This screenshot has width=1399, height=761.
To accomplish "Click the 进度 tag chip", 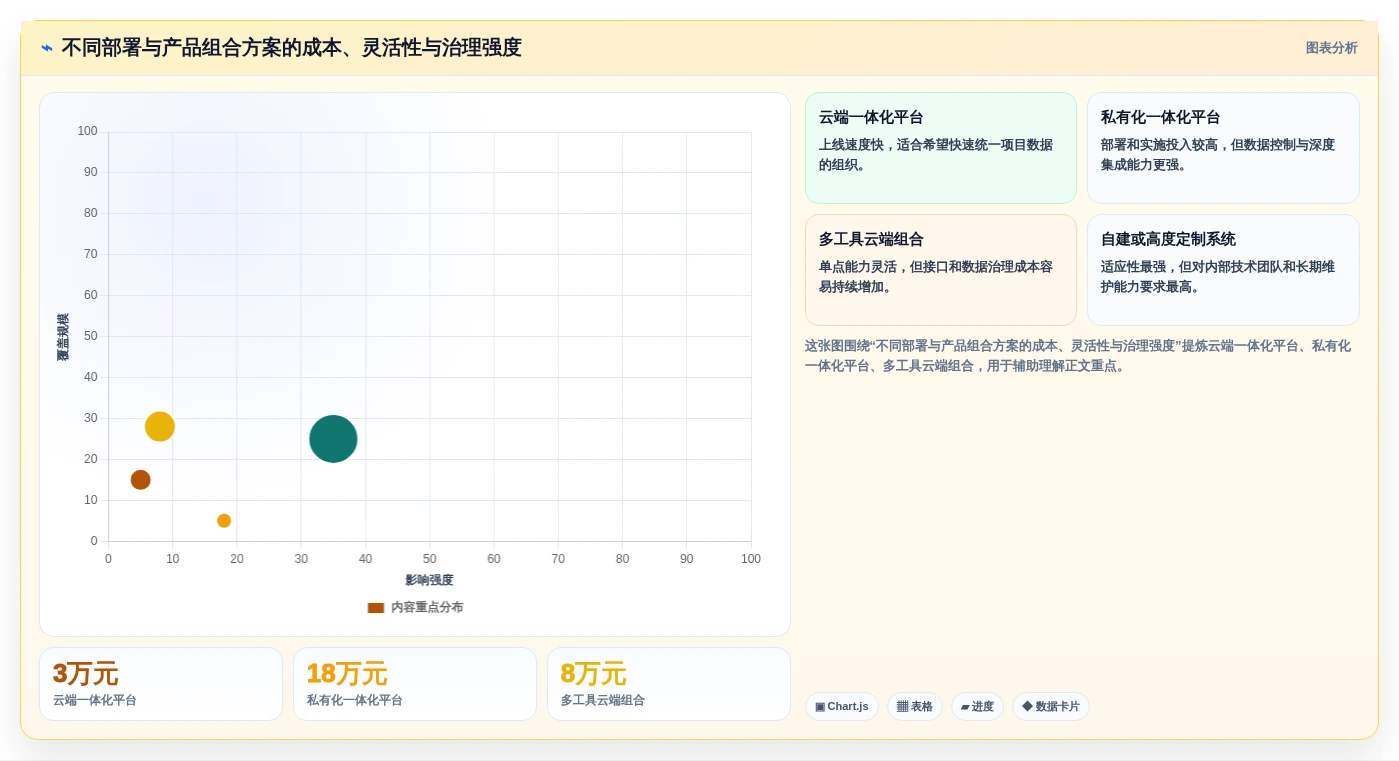I will [x=977, y=707].
